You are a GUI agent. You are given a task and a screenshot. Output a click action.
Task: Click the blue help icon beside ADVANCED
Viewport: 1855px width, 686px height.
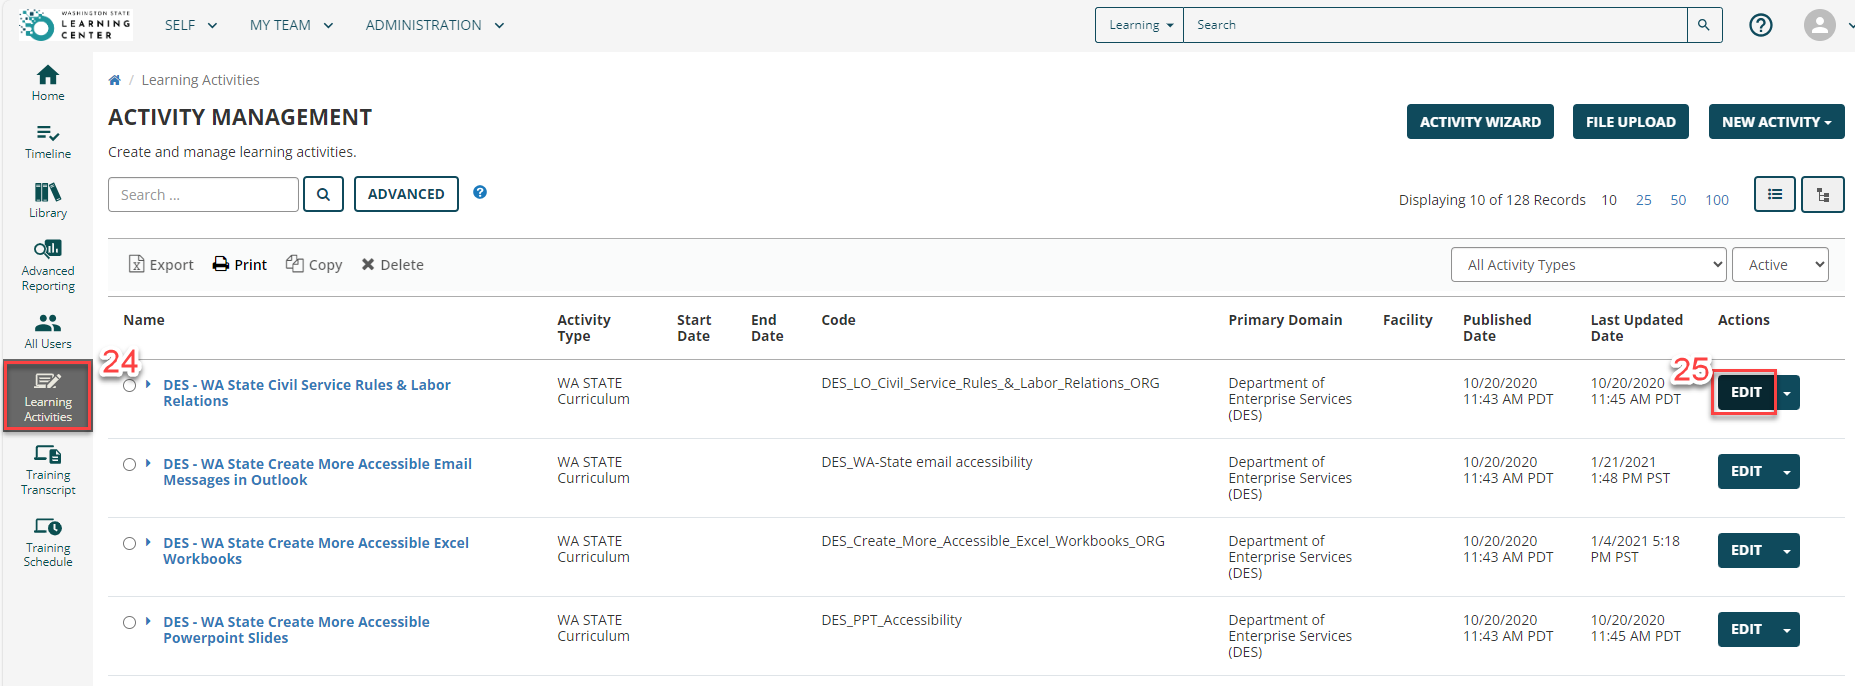pos(480,192)
